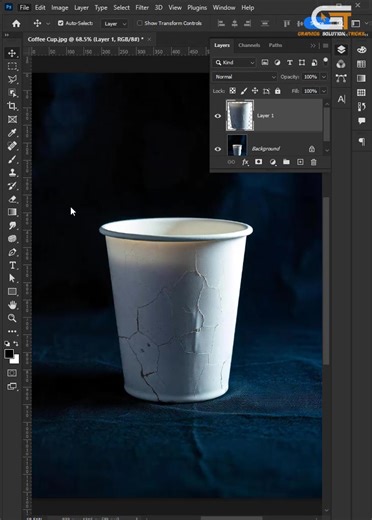Expand hidden panel tabs double arrow
This screenshot has height=520, width=372.
(x=313, y=46)
